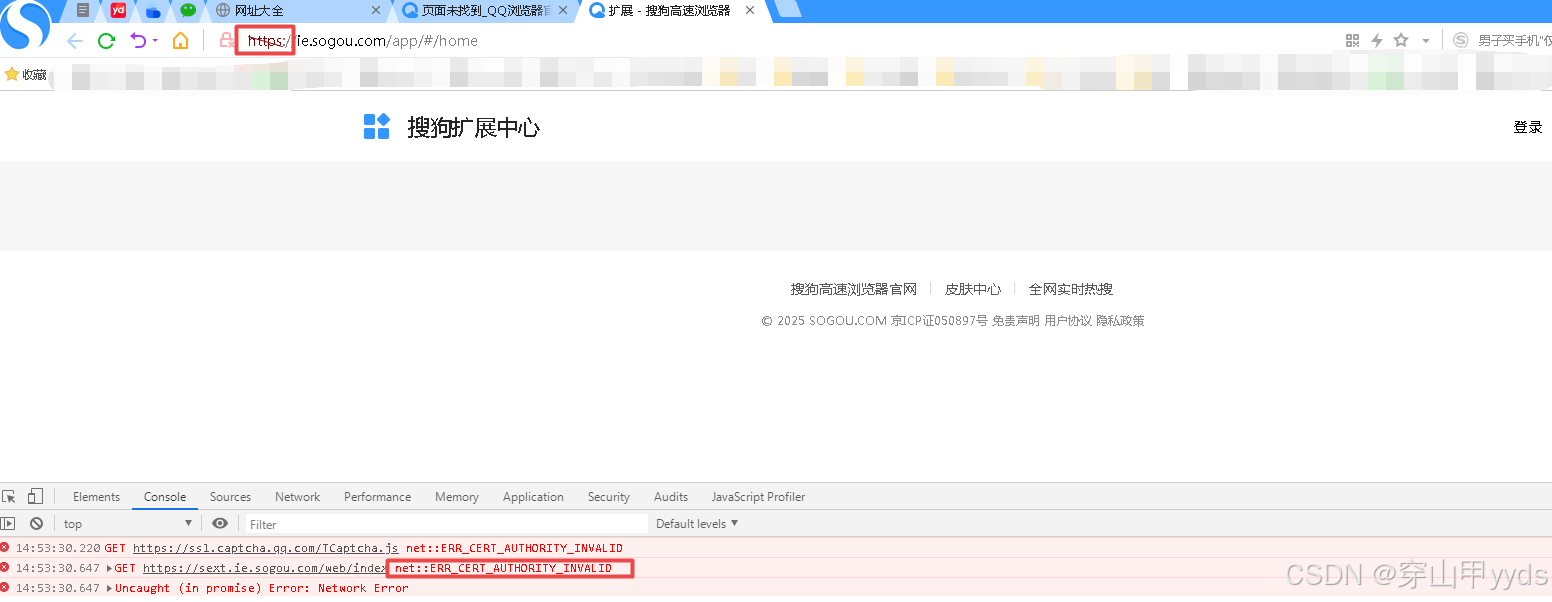Switch to the Elements panel
This screenshot has height=602, width=1552.
tap(96, 497)
